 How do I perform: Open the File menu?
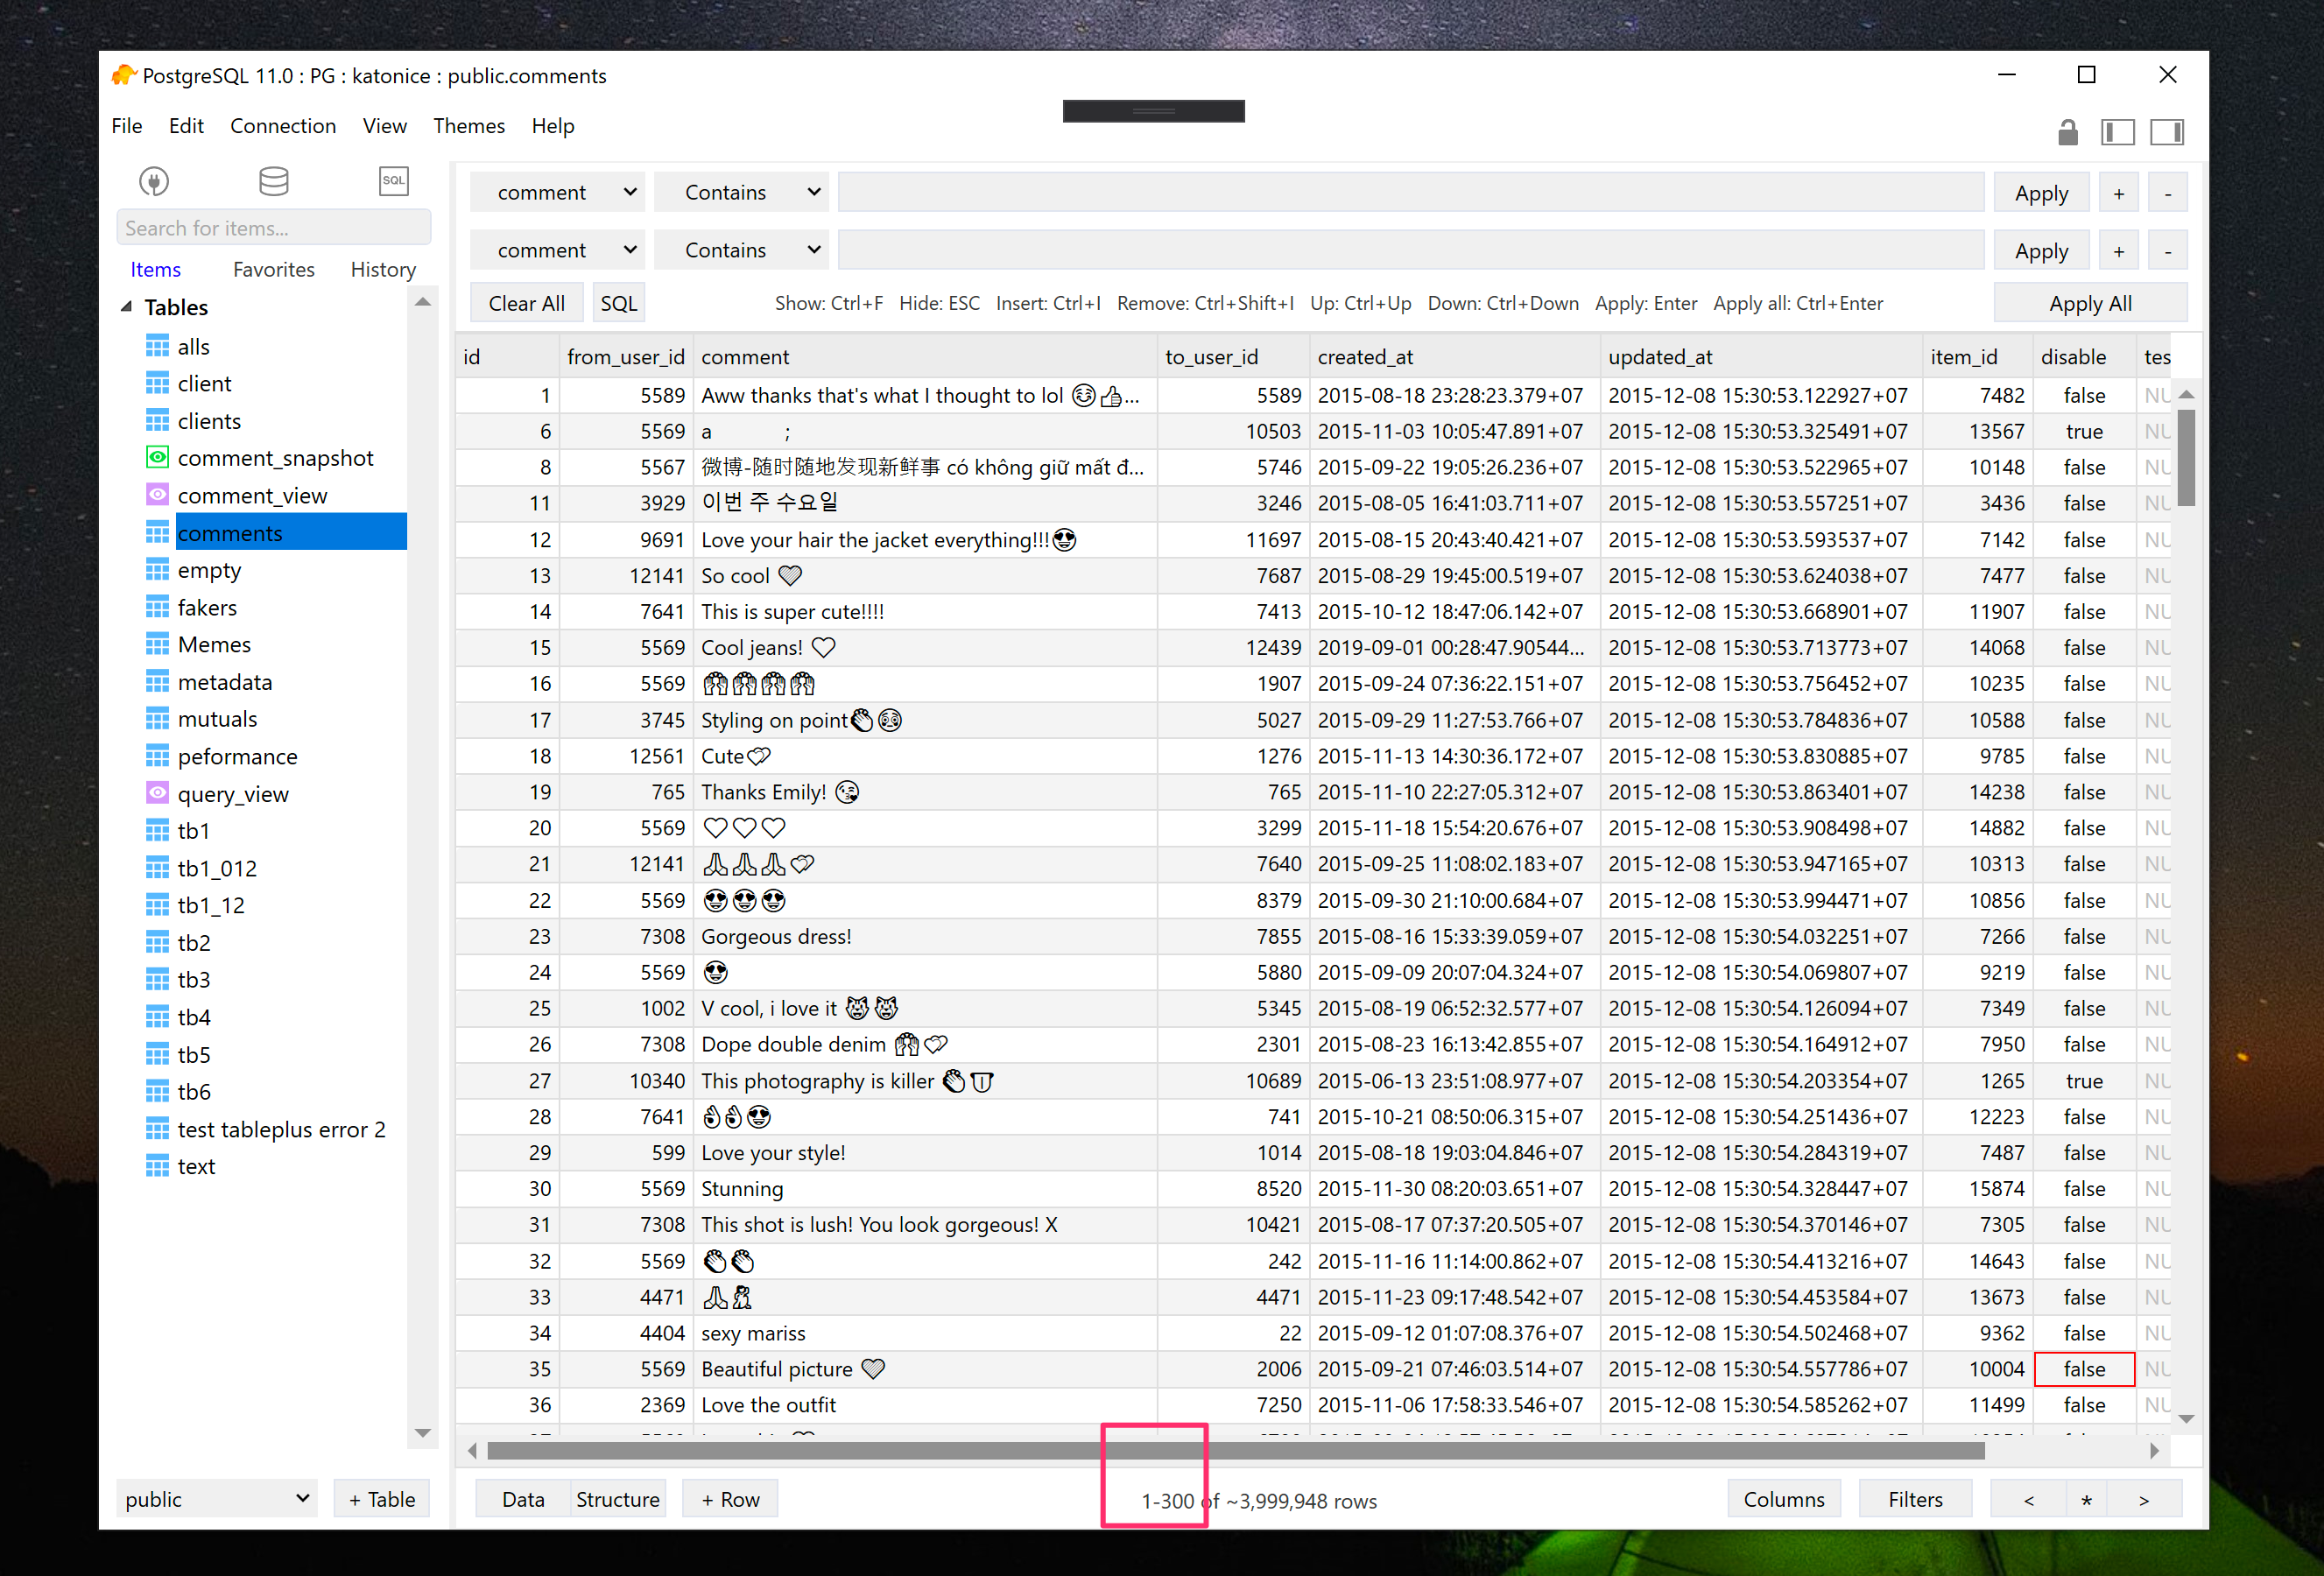point(126,126)
